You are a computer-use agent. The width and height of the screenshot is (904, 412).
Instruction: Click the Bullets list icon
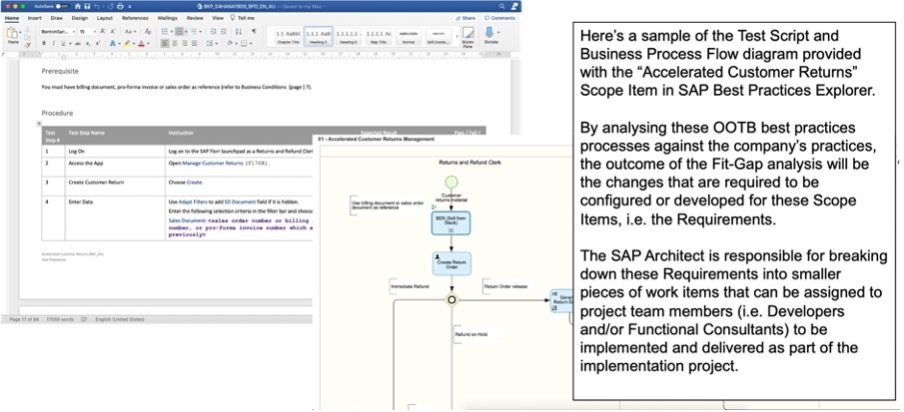(x=164, y=31)
